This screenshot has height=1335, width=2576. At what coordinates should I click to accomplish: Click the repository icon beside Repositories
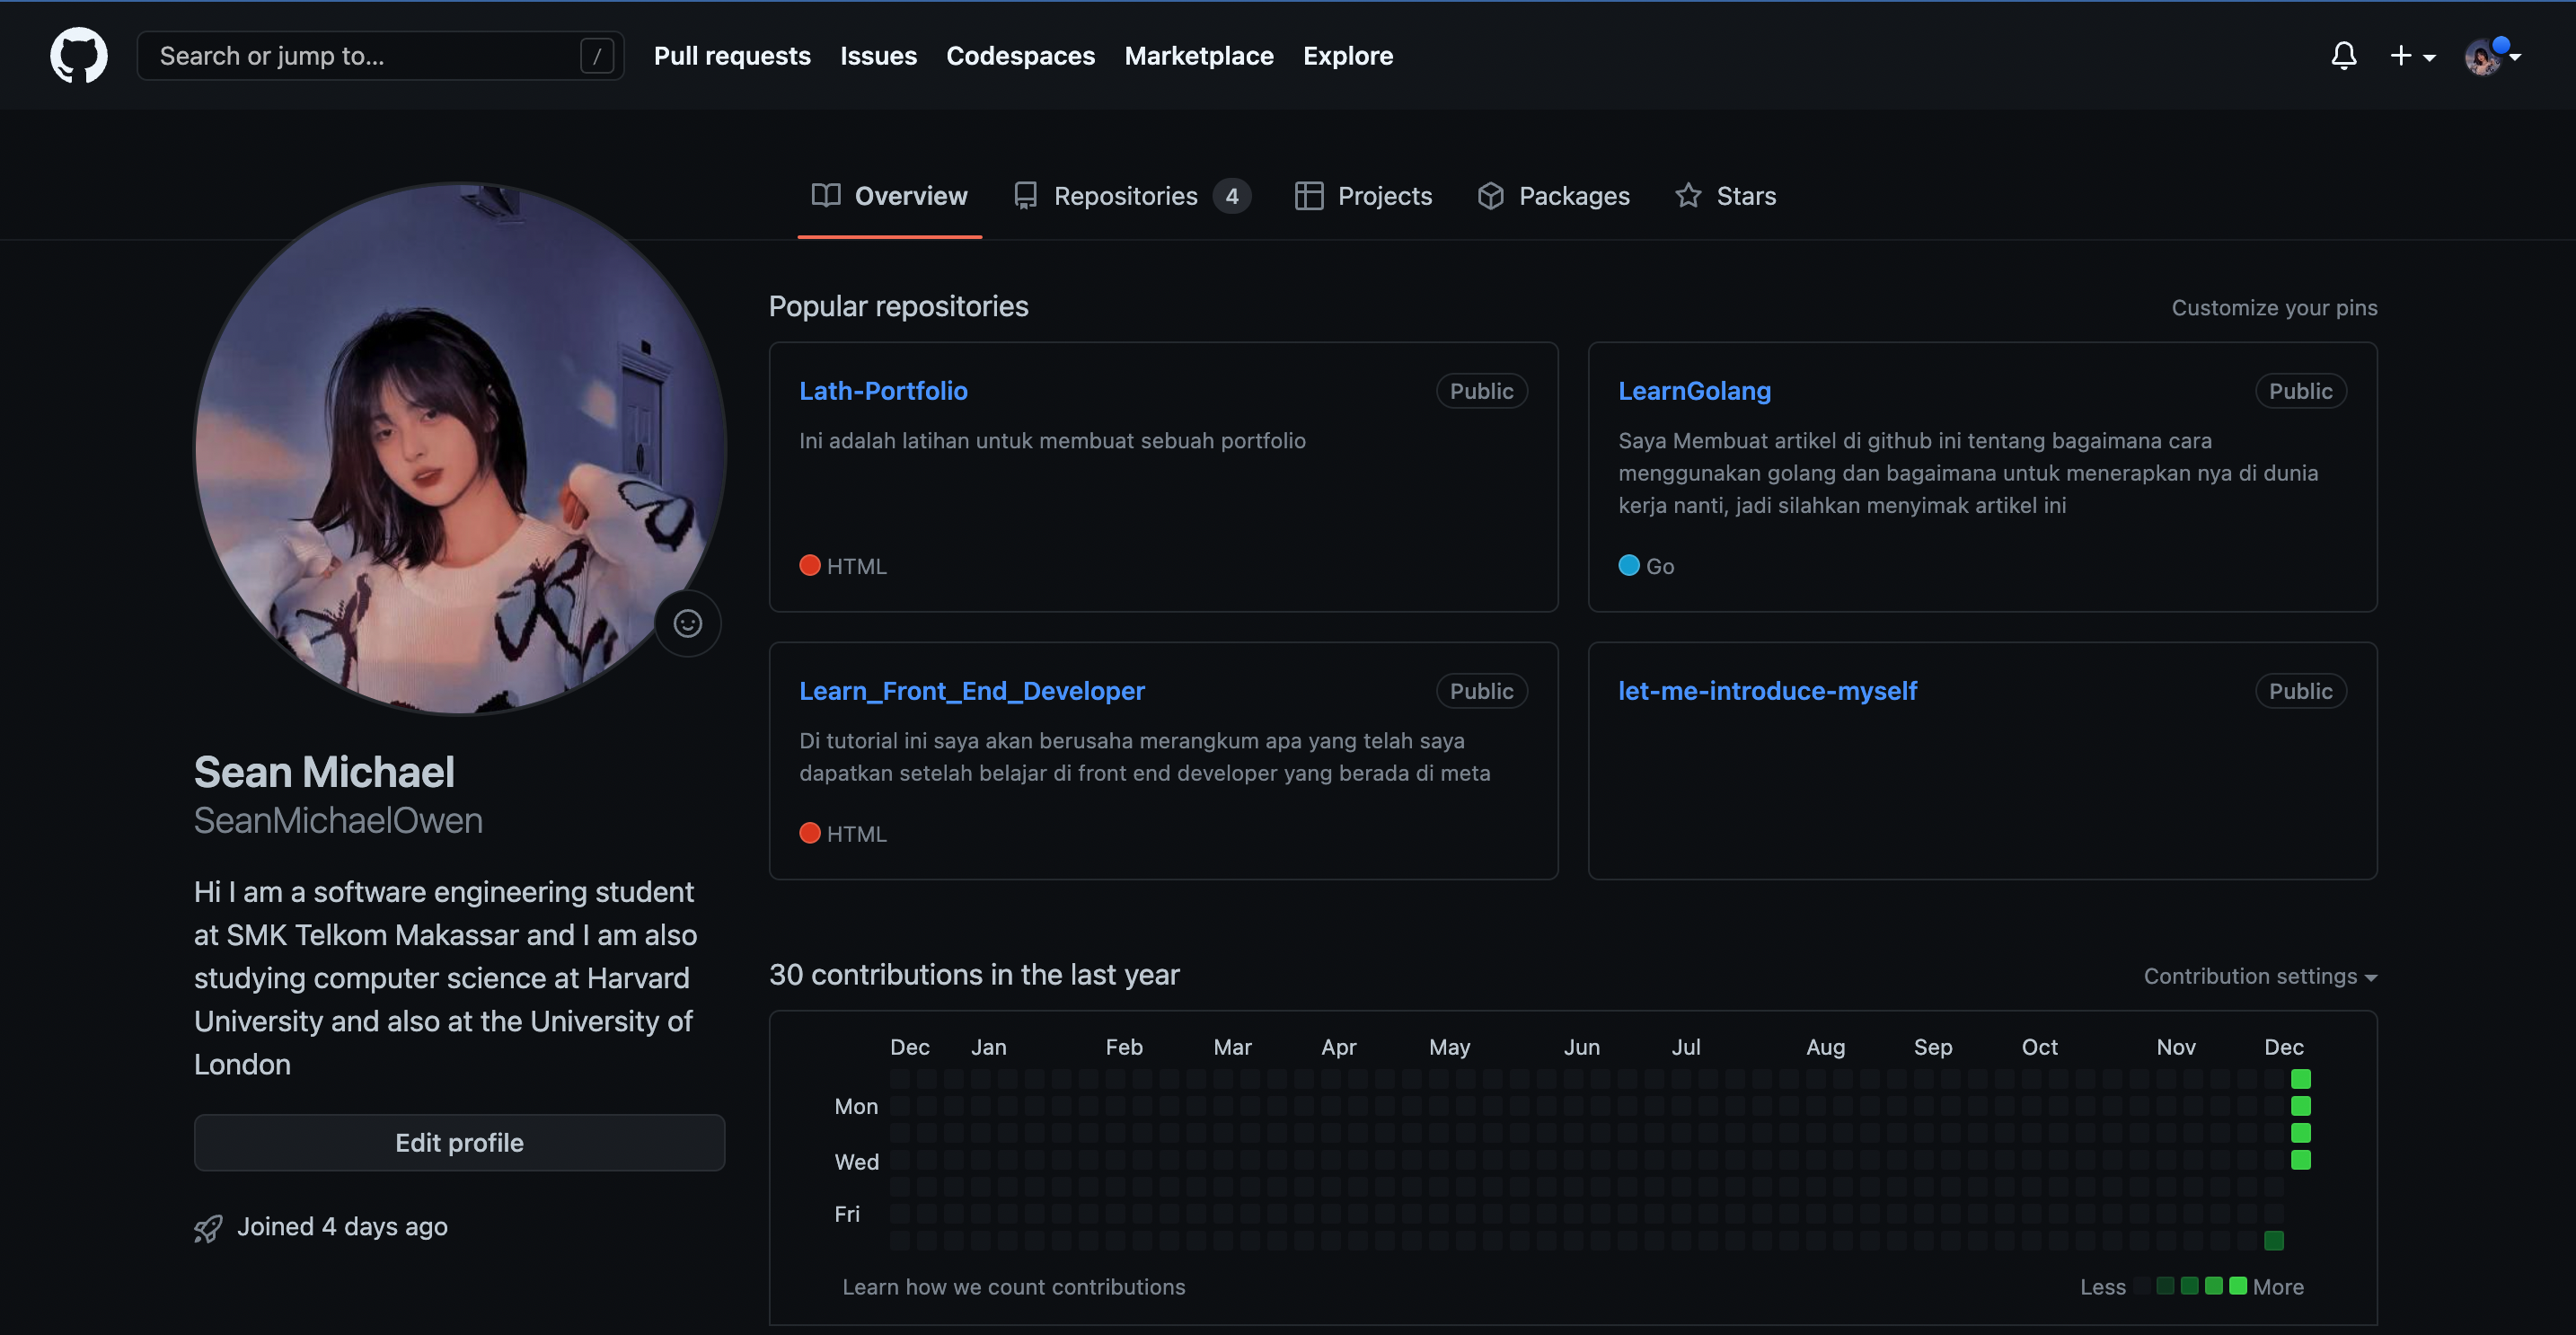[1025, 195]
